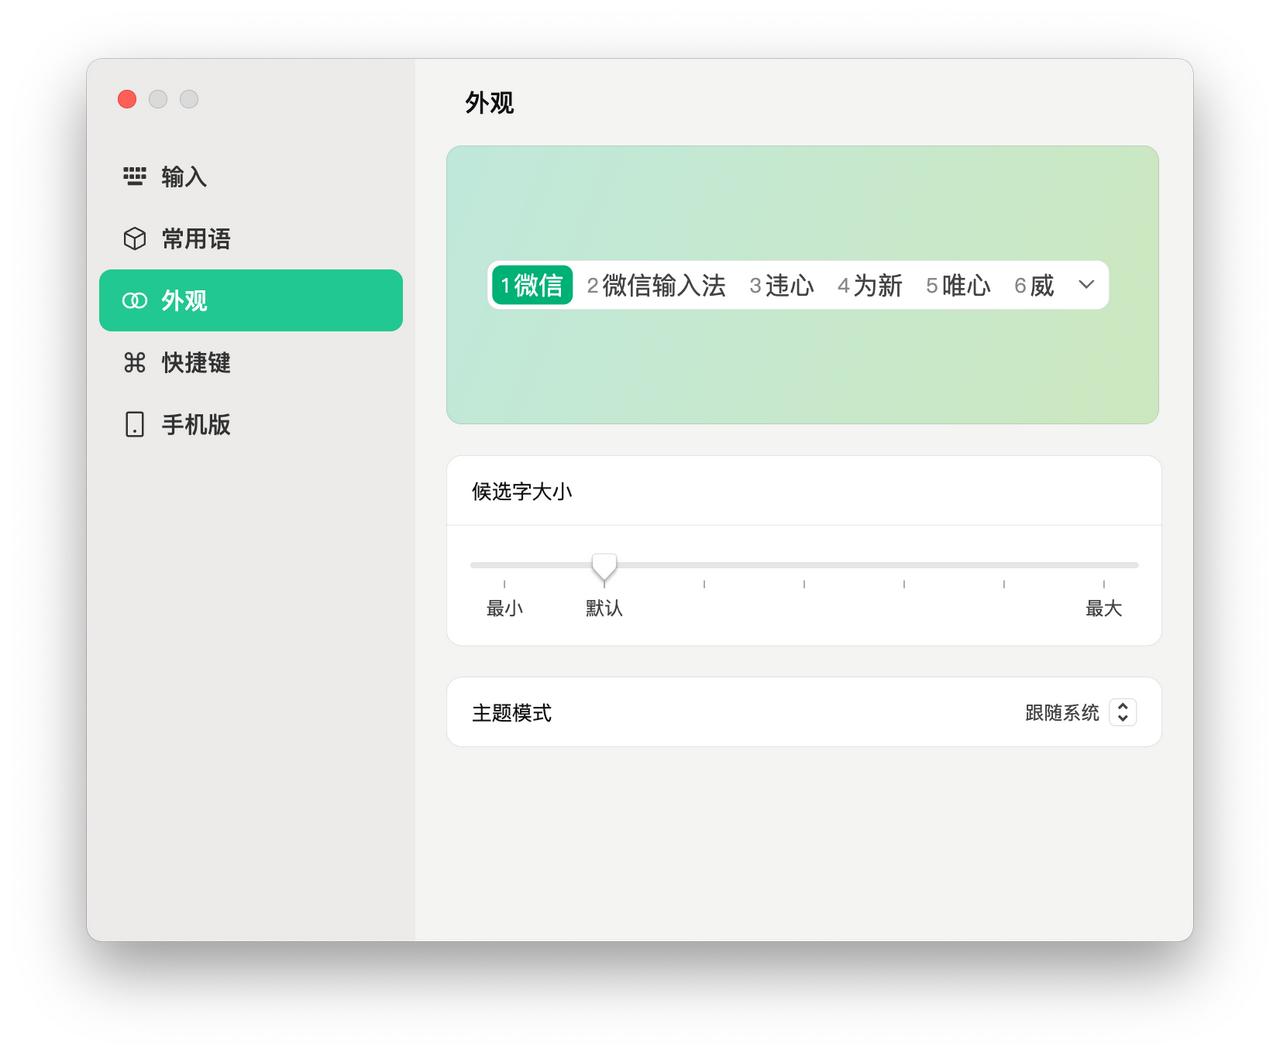Open the 输入 settings section

251,177
